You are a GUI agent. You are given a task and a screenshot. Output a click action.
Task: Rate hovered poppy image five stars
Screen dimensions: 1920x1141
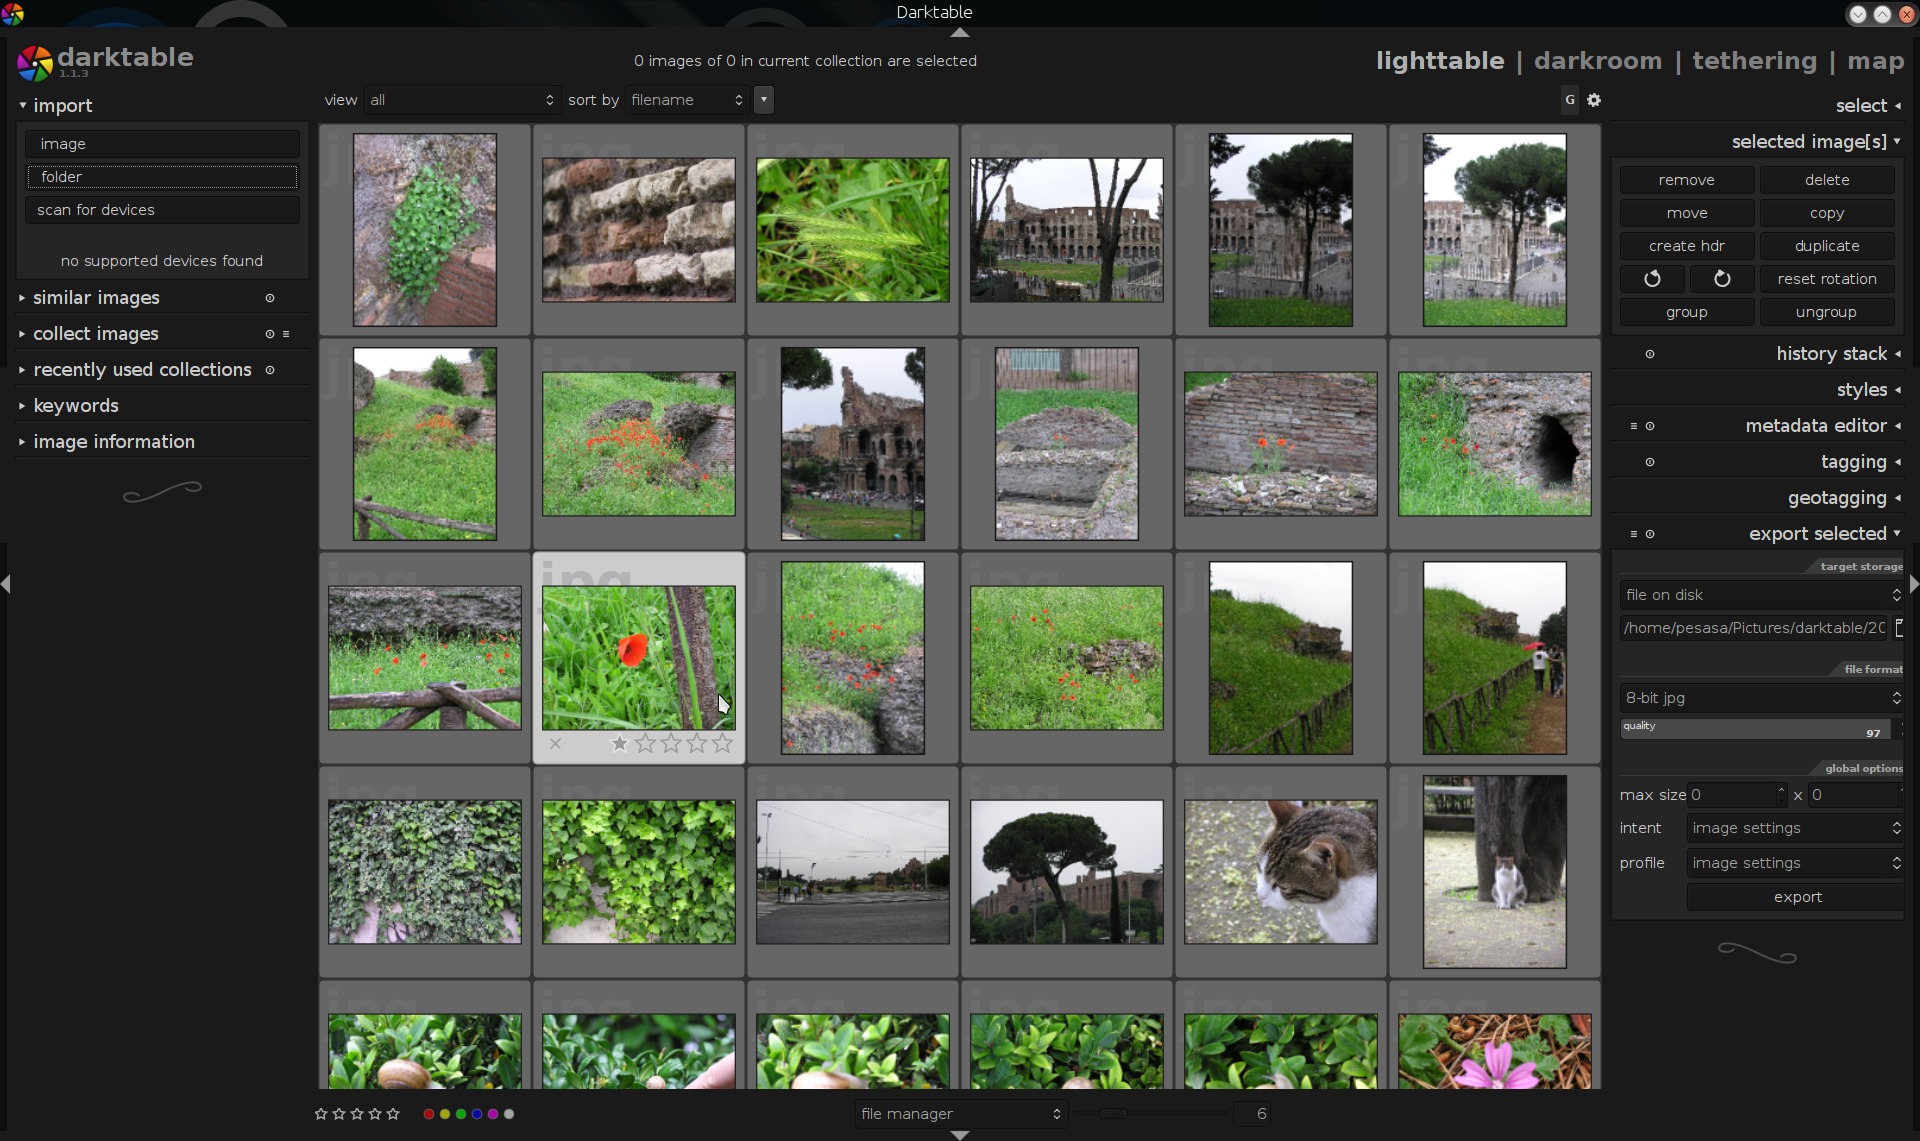(723, 743)
